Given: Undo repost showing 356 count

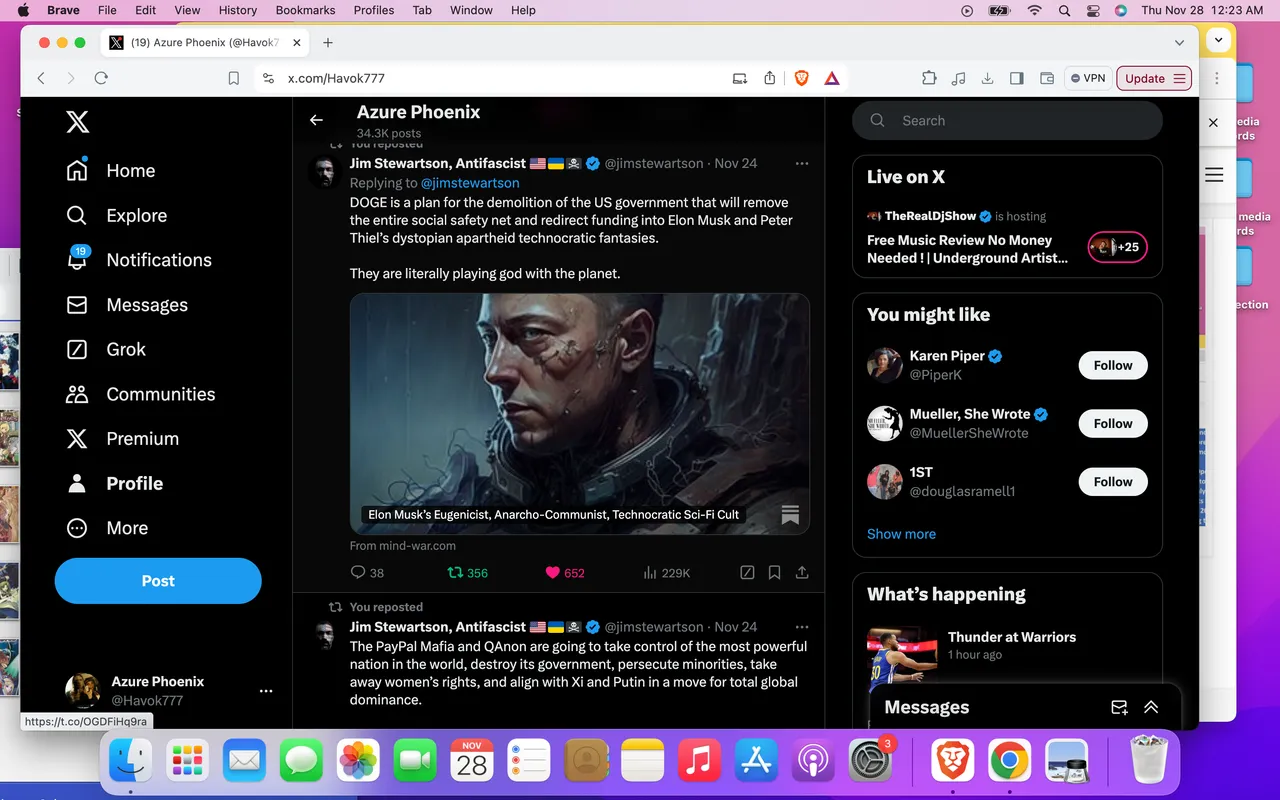Looking at the screenshot, I should click(x=467, y=573).
